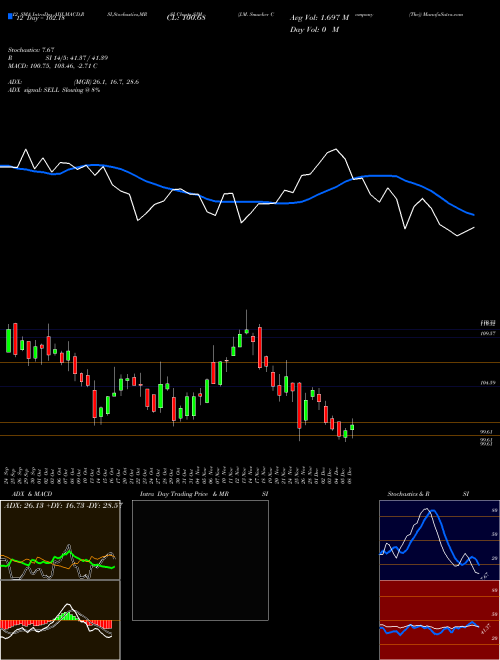The image size is (500, 660).
Task: Open the red RSI mini chart
Action: point(439,620)
